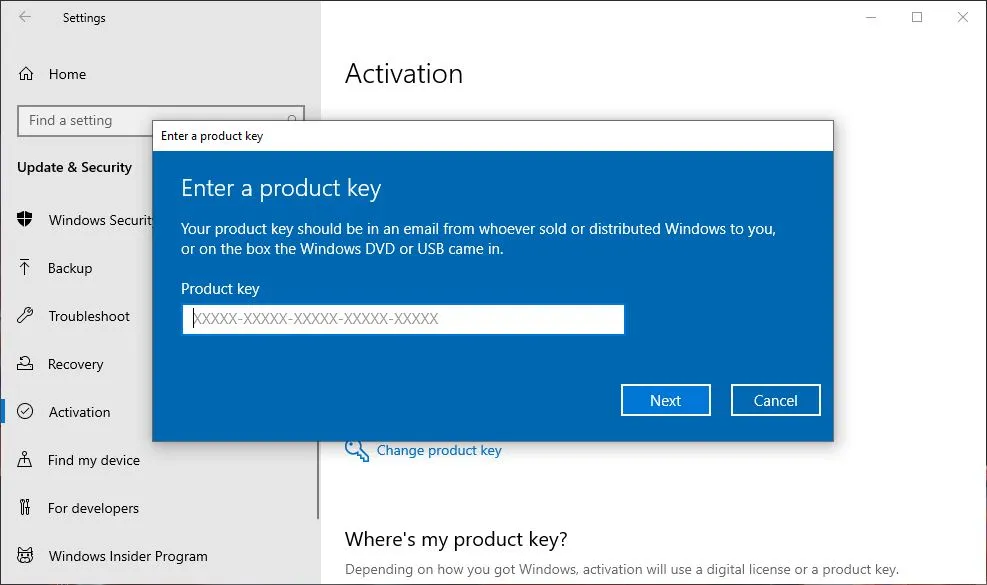Navigate to Troubleshoot settings page

click(x=85, y=316)
